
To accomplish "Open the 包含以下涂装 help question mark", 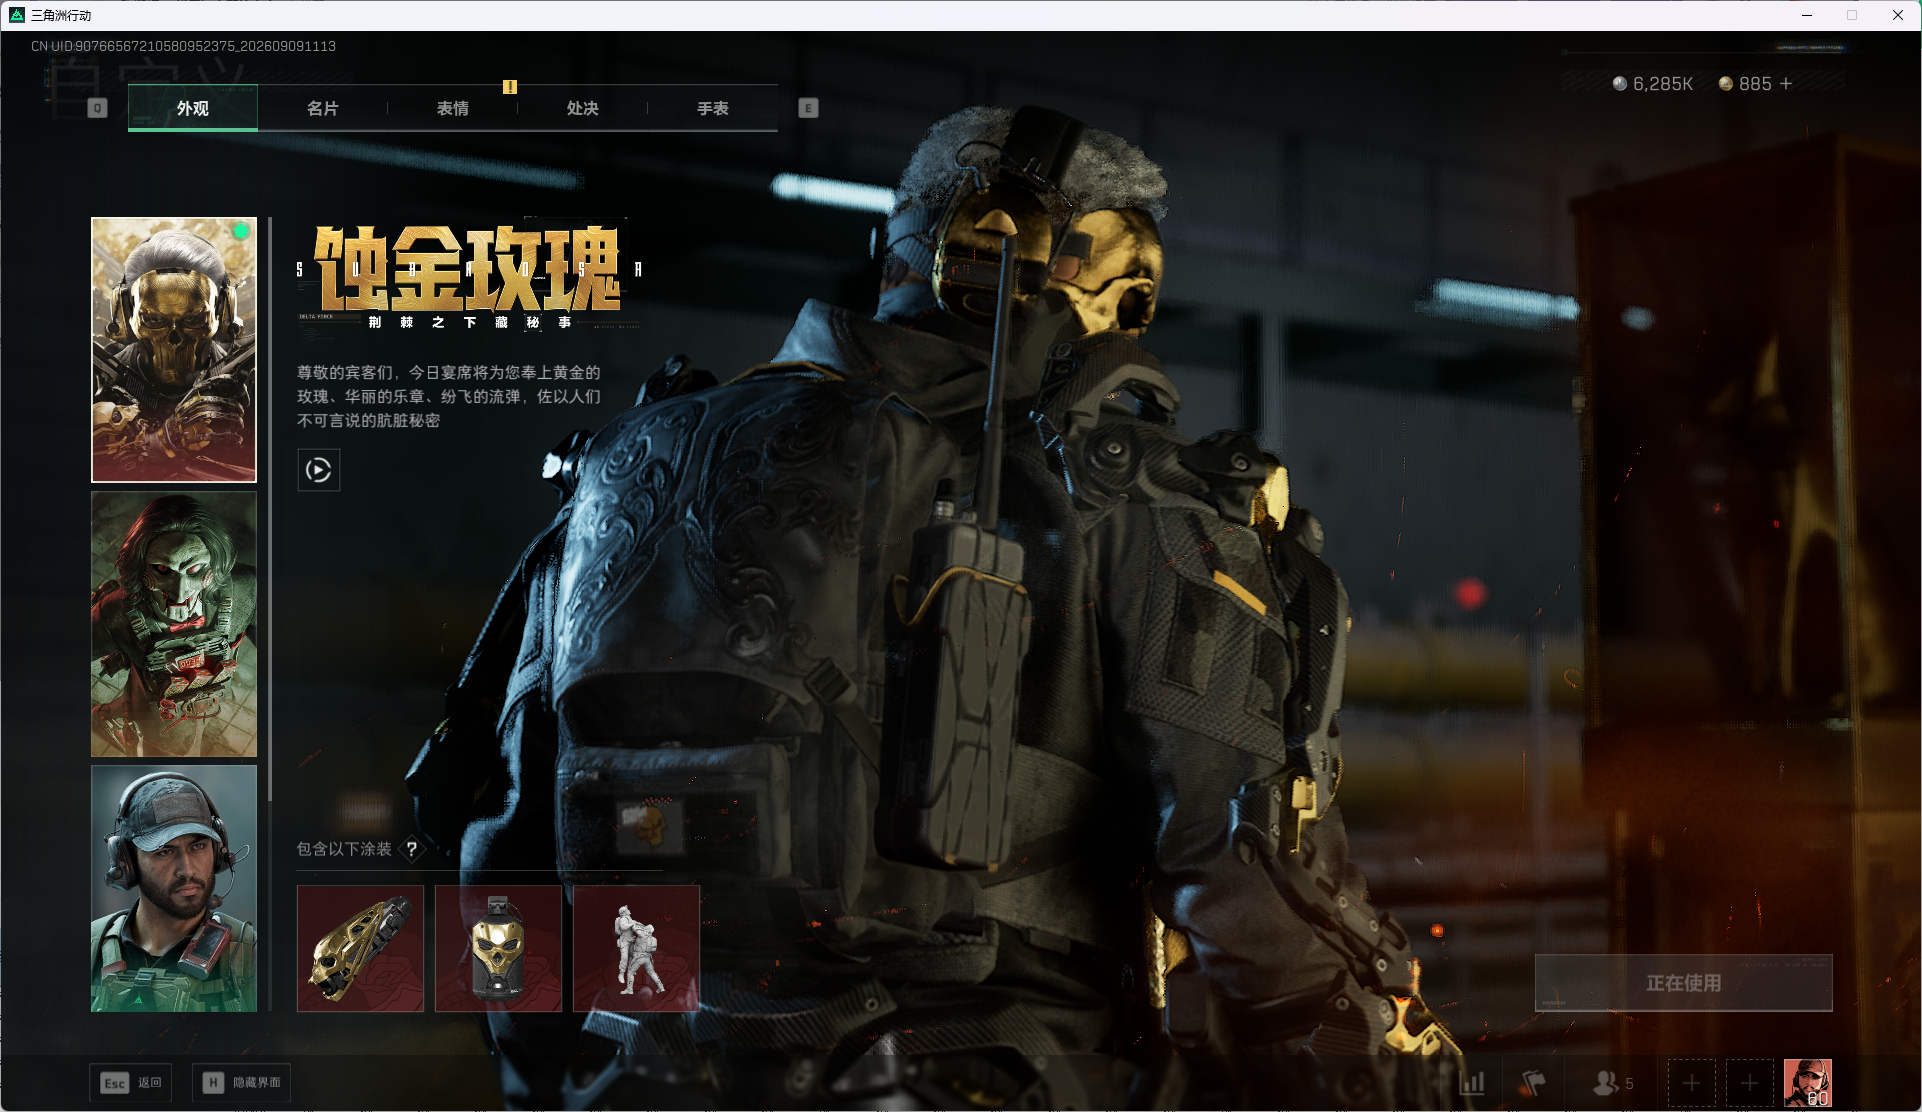I will pyautogui.click(x=411, y=849).
